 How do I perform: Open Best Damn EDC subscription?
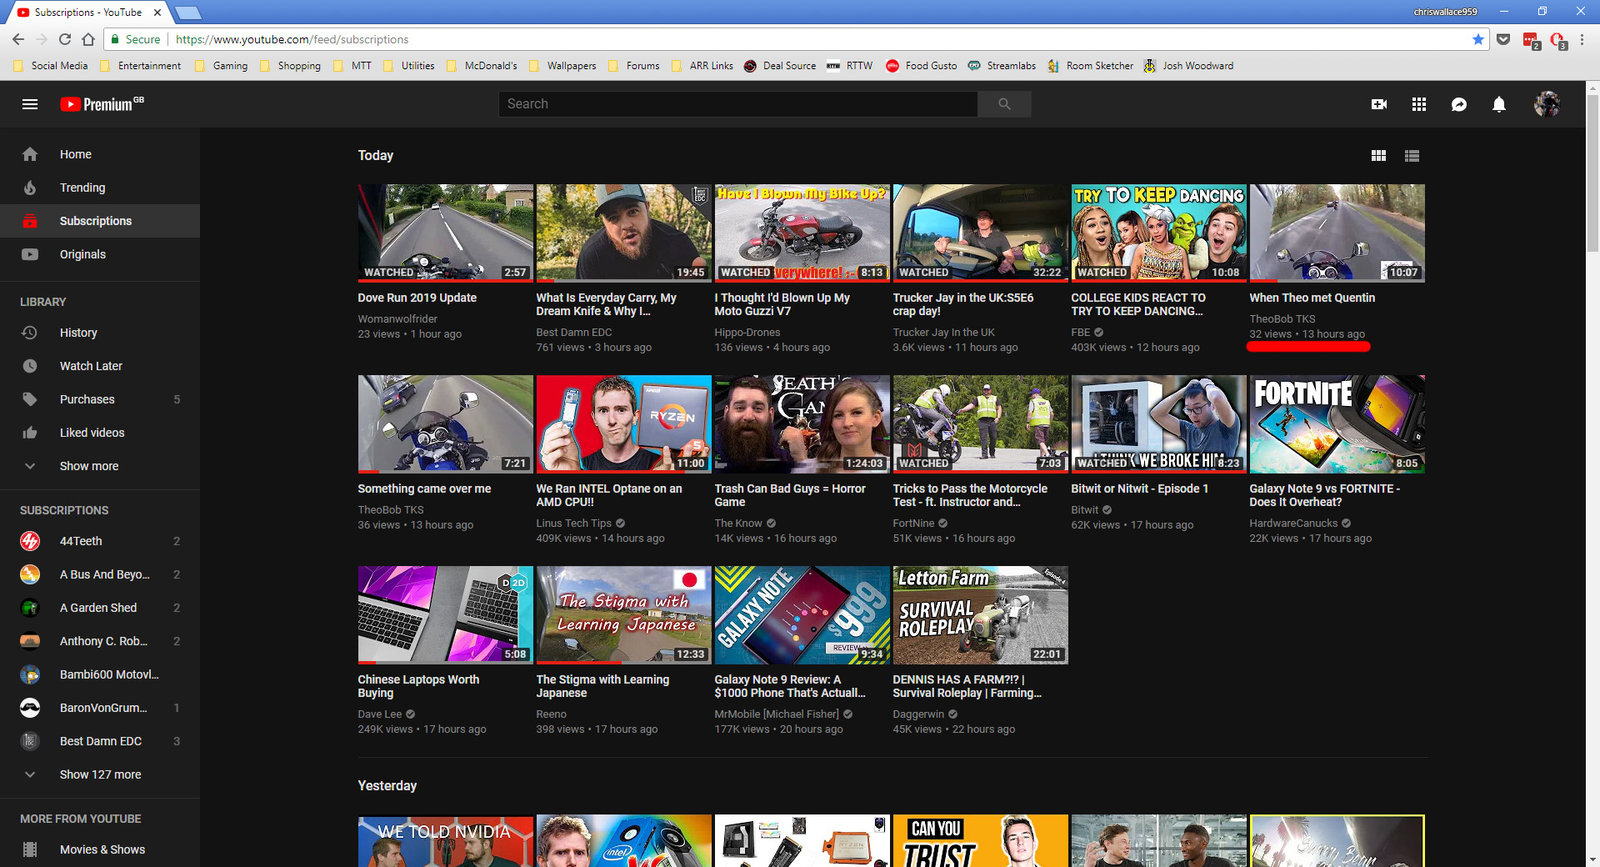tap(100, 742)
